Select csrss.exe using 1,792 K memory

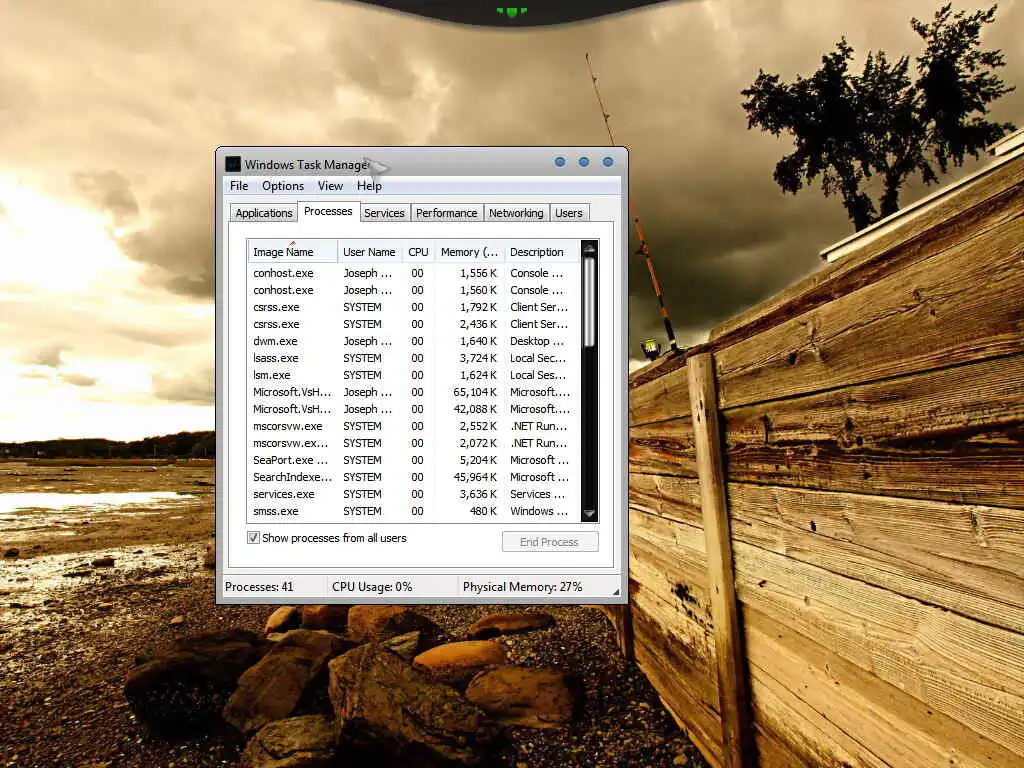click(413, 307)
